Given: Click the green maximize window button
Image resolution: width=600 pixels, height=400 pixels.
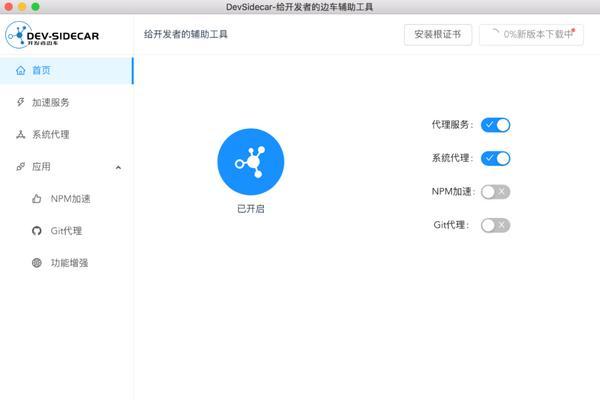Looking at the screenshot, I should (x=35, y=7).
